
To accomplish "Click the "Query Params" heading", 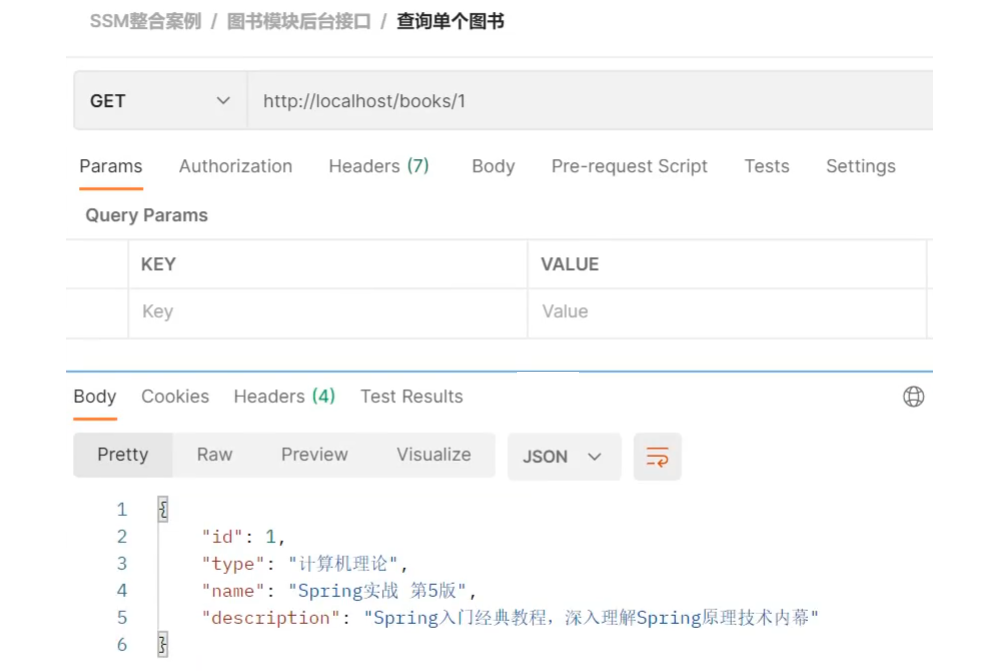I will [x=146, y=215].
